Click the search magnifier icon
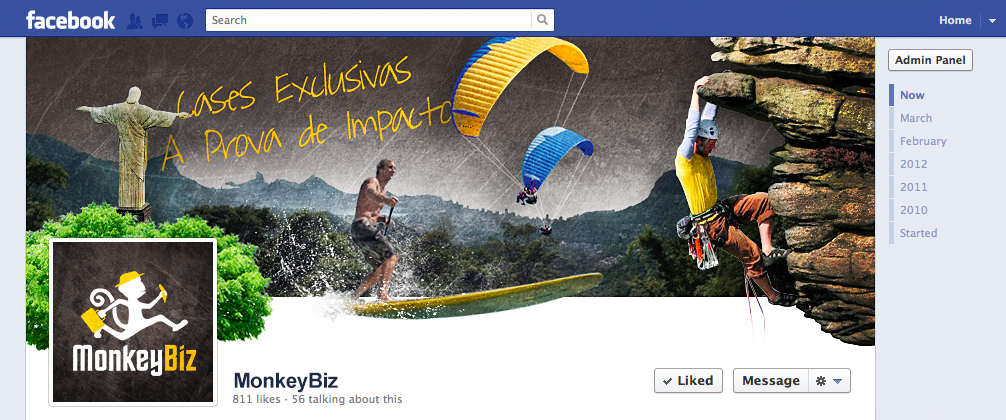Viewport: 1006px width, 420px height. tap(543, 20)
